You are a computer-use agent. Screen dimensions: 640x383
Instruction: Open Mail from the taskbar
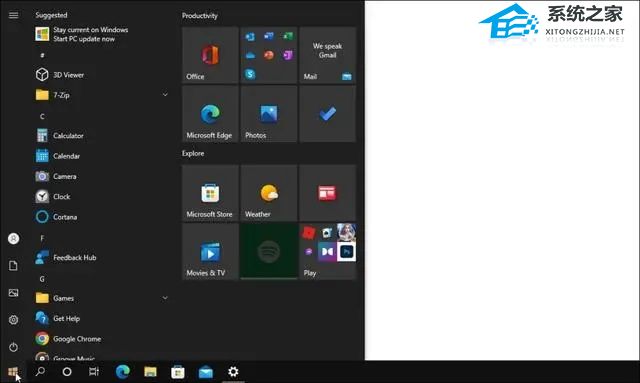pyautogui.click(x=206, y=372)
